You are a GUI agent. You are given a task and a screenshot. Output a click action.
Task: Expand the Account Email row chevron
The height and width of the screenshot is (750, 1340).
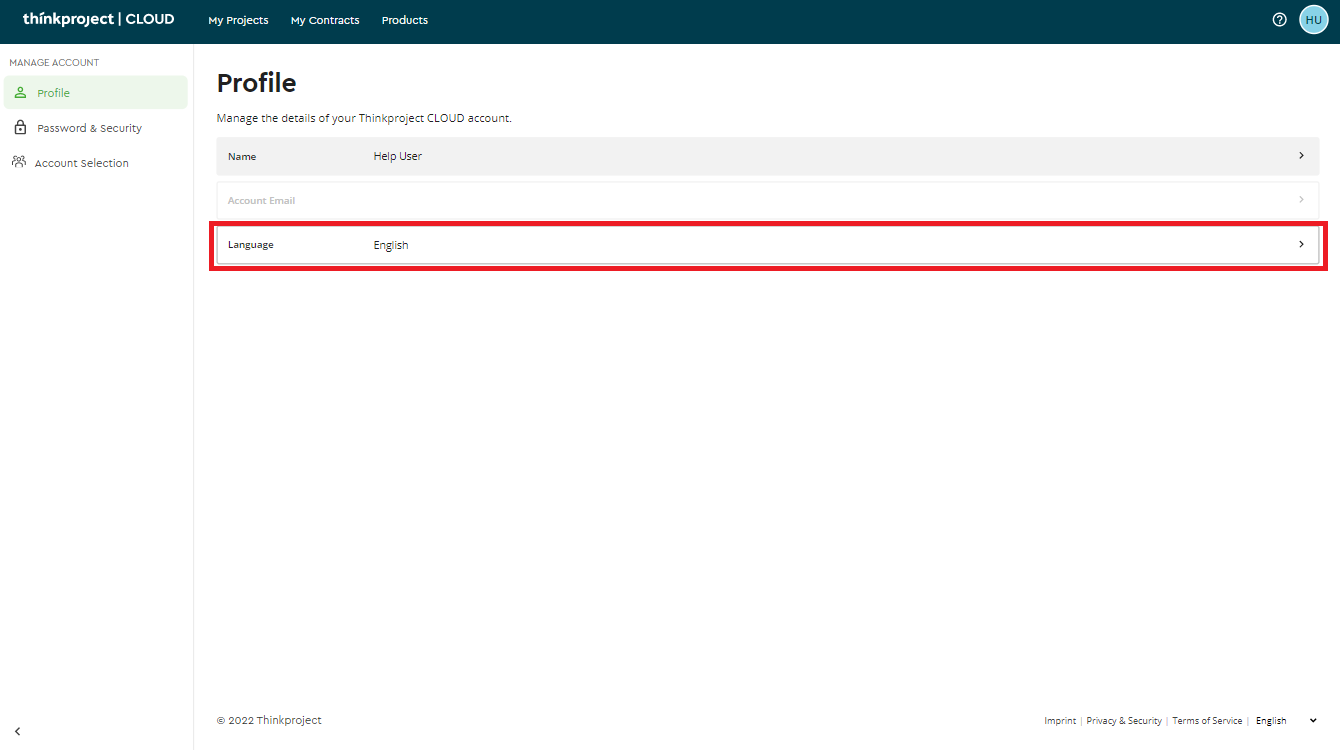click(x=1301, y=200)
